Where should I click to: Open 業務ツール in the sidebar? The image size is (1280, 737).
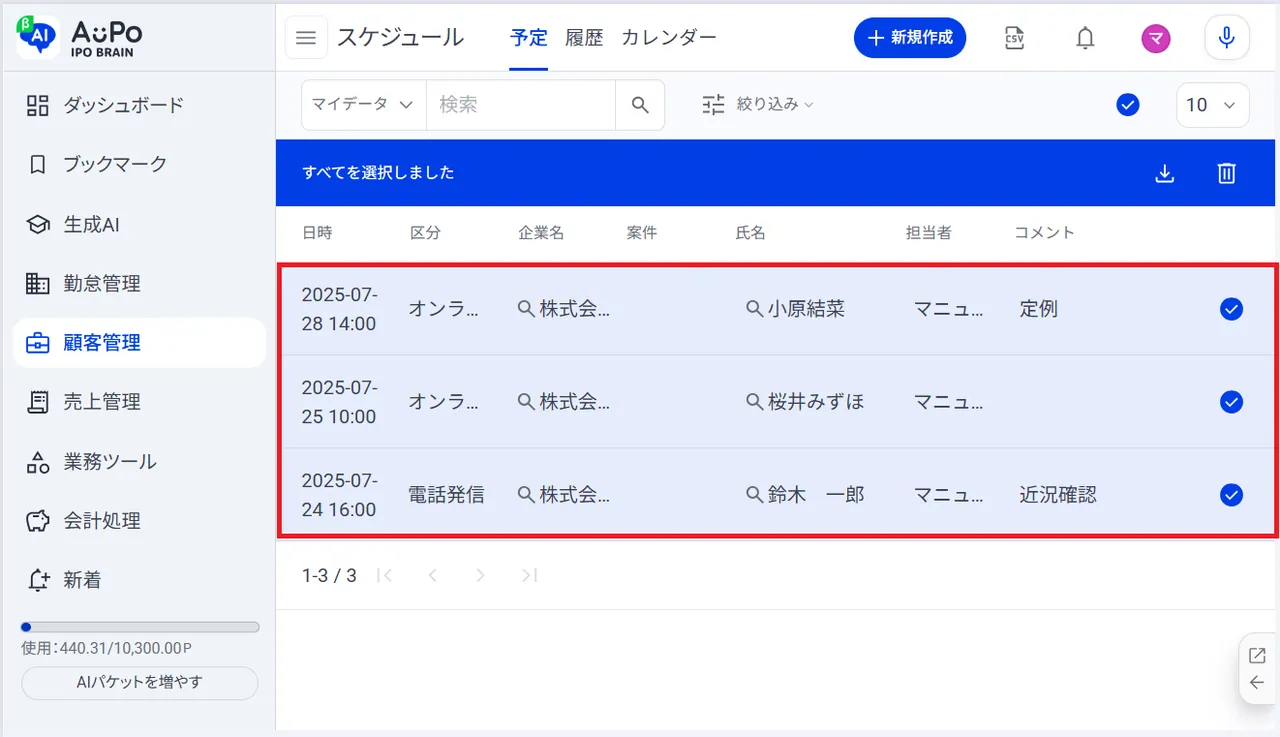(x=139, y=462)
